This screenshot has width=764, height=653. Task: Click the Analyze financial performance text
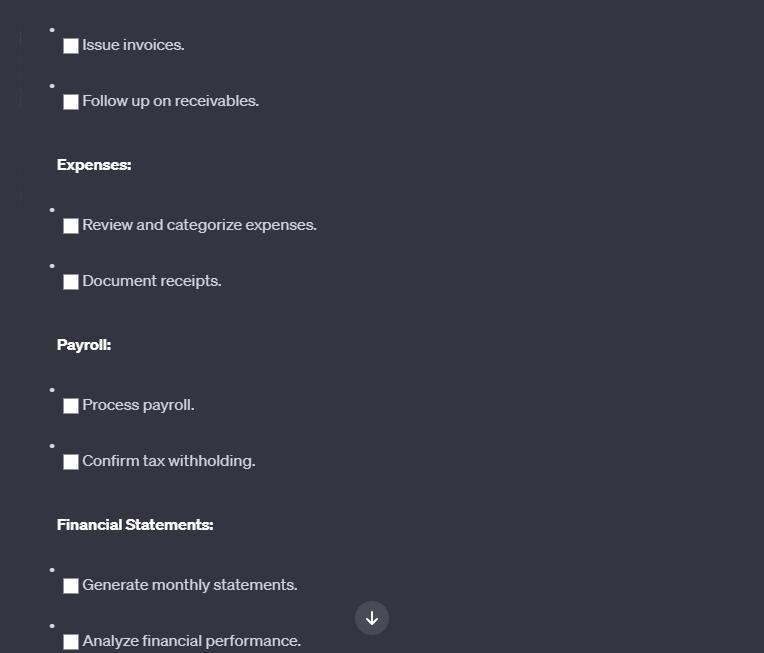tap(191, 641)
